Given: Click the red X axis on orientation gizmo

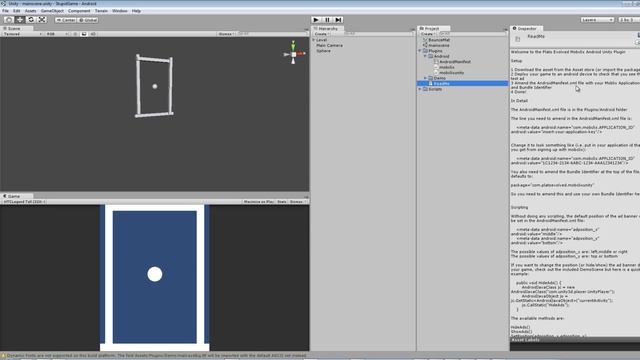Looking at the screenshot, I should pos(301,53).
